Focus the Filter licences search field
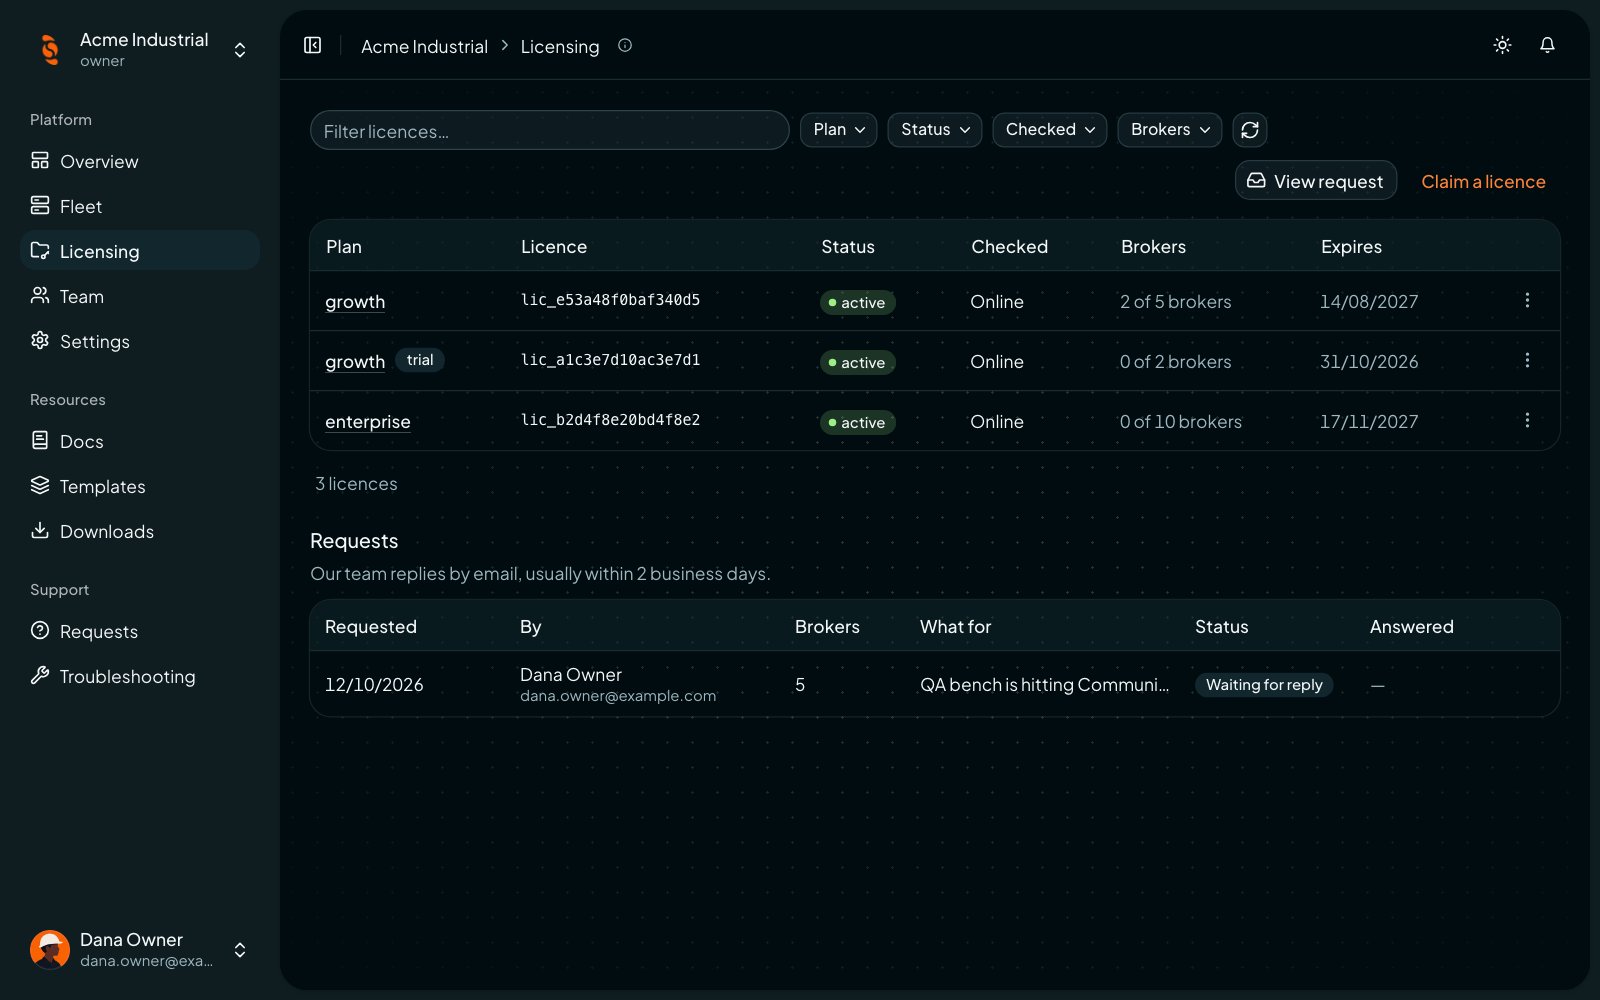This screenshot has height=1000, width=1600. click(550, 130)
